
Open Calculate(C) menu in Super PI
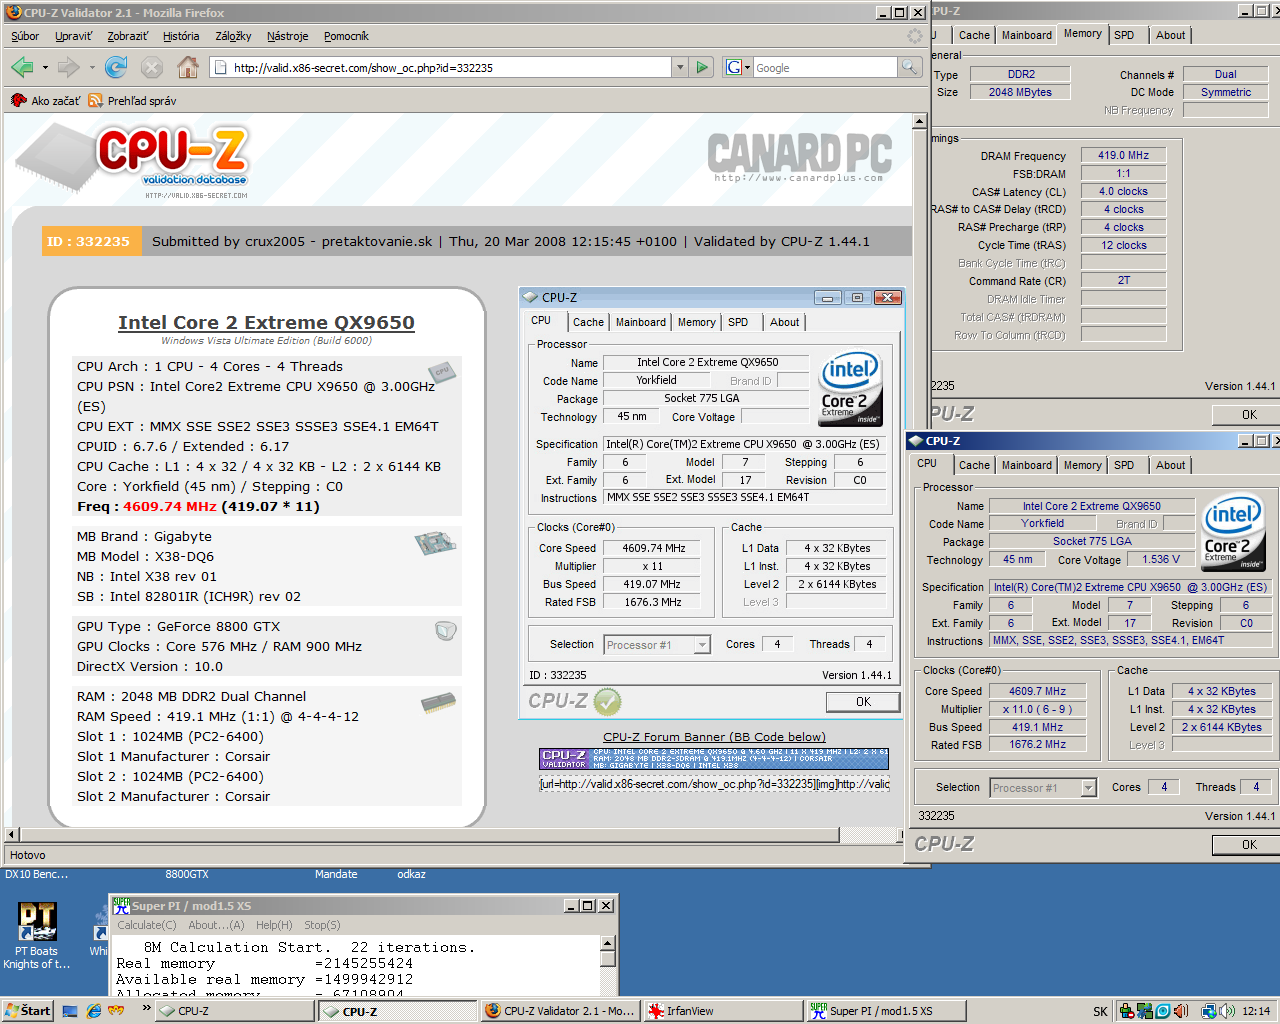[x=146, y=925]
